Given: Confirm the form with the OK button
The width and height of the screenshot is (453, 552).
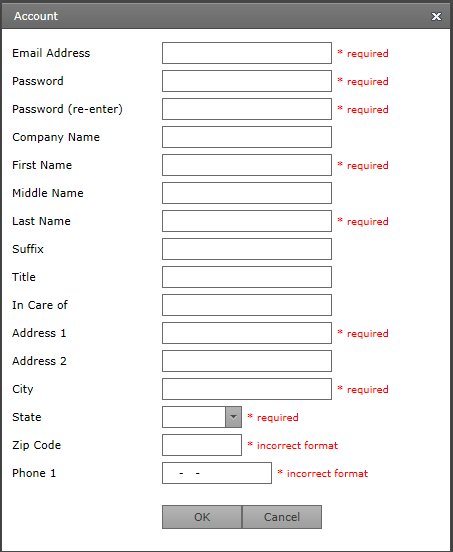Looking at the screenshot, I should click(x=202, y=517).
